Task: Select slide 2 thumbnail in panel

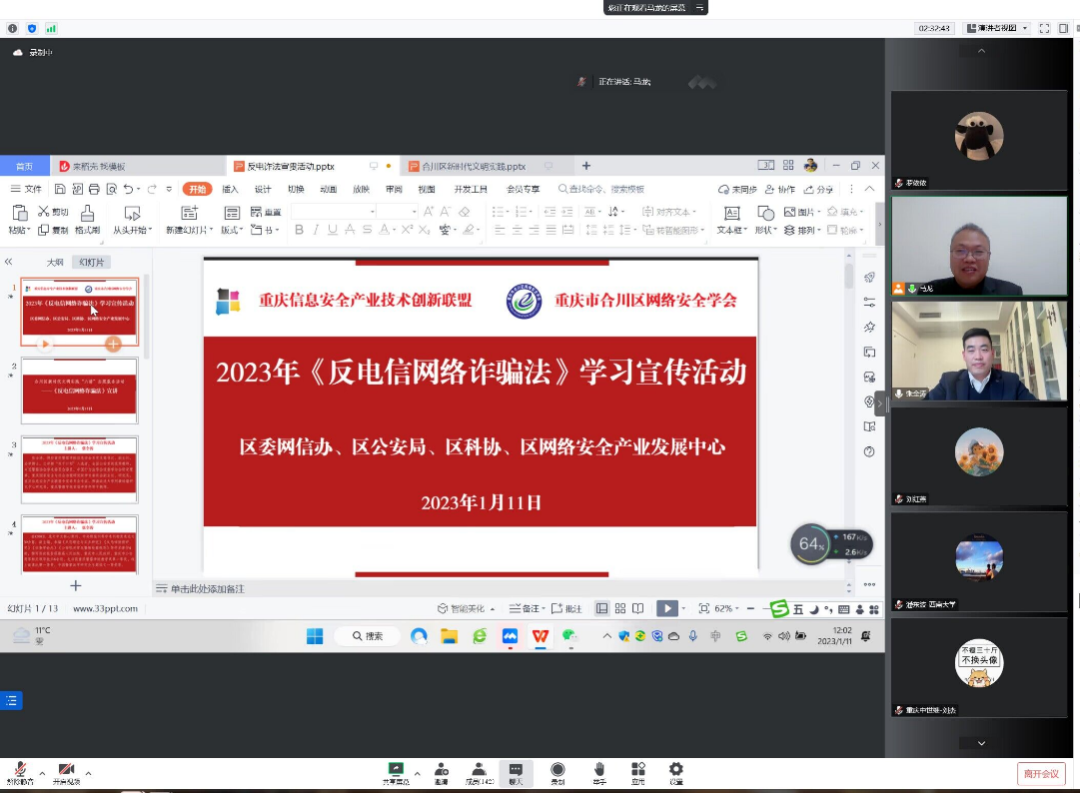Action: pyautogui.click(x=80, y=390)
